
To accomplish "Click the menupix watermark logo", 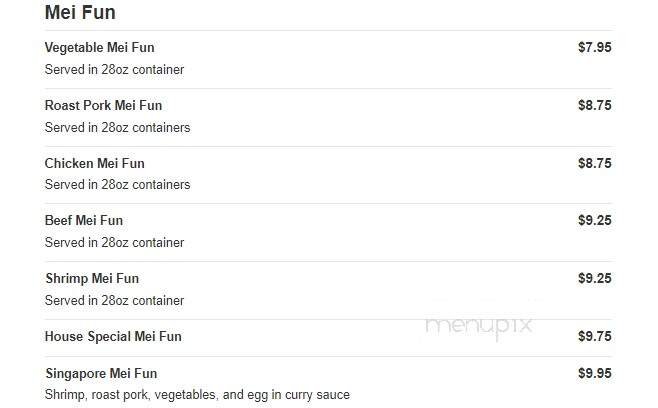I will click(x=479, y=327).
